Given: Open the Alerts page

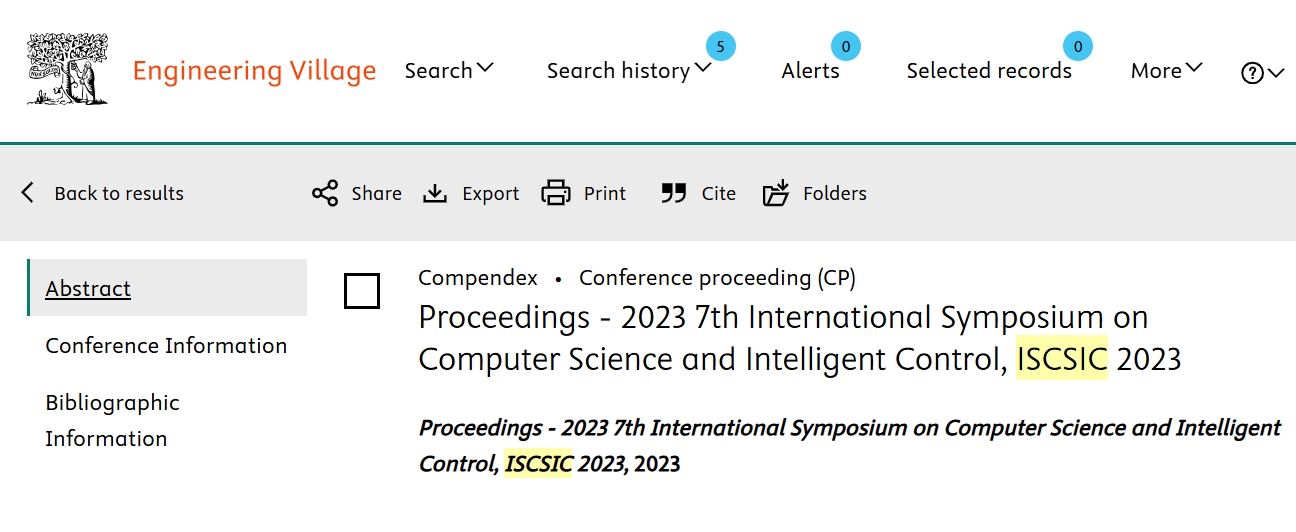Looking at the screenshot, I should click(810, 70).
